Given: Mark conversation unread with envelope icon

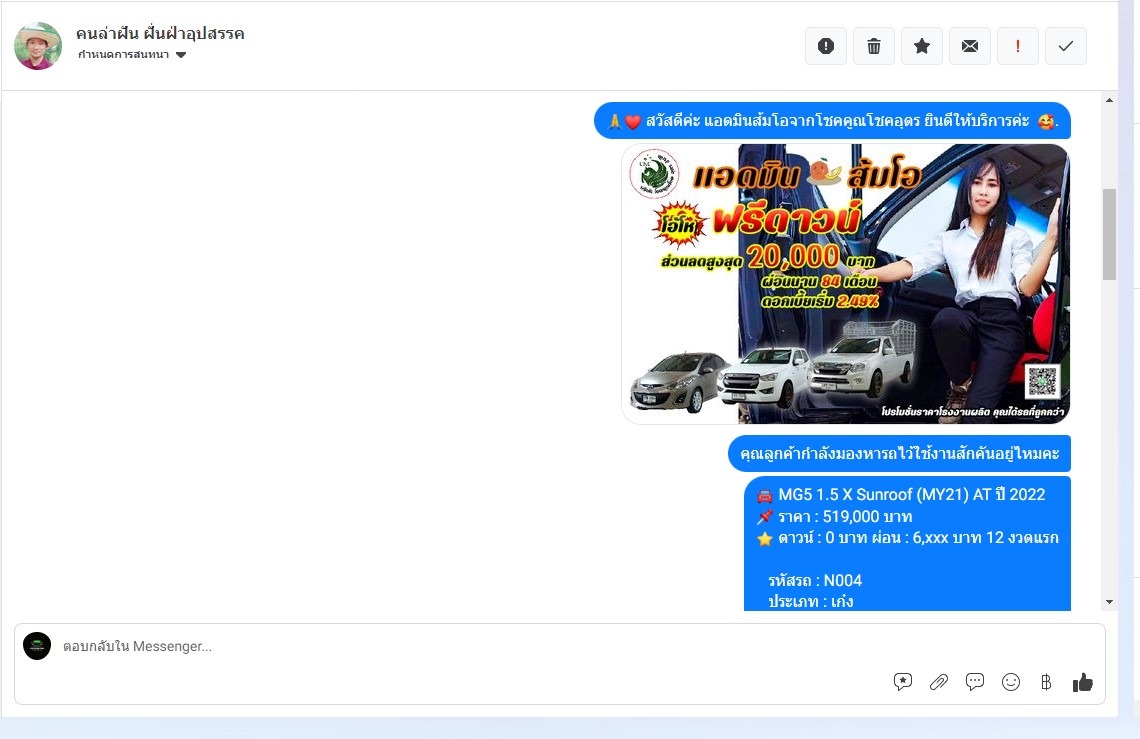Looking at the screenshot, I should [969, 46].
